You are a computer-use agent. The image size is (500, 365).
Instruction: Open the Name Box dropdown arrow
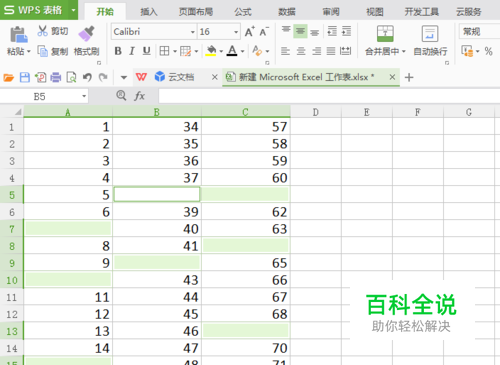click(84, 96)
